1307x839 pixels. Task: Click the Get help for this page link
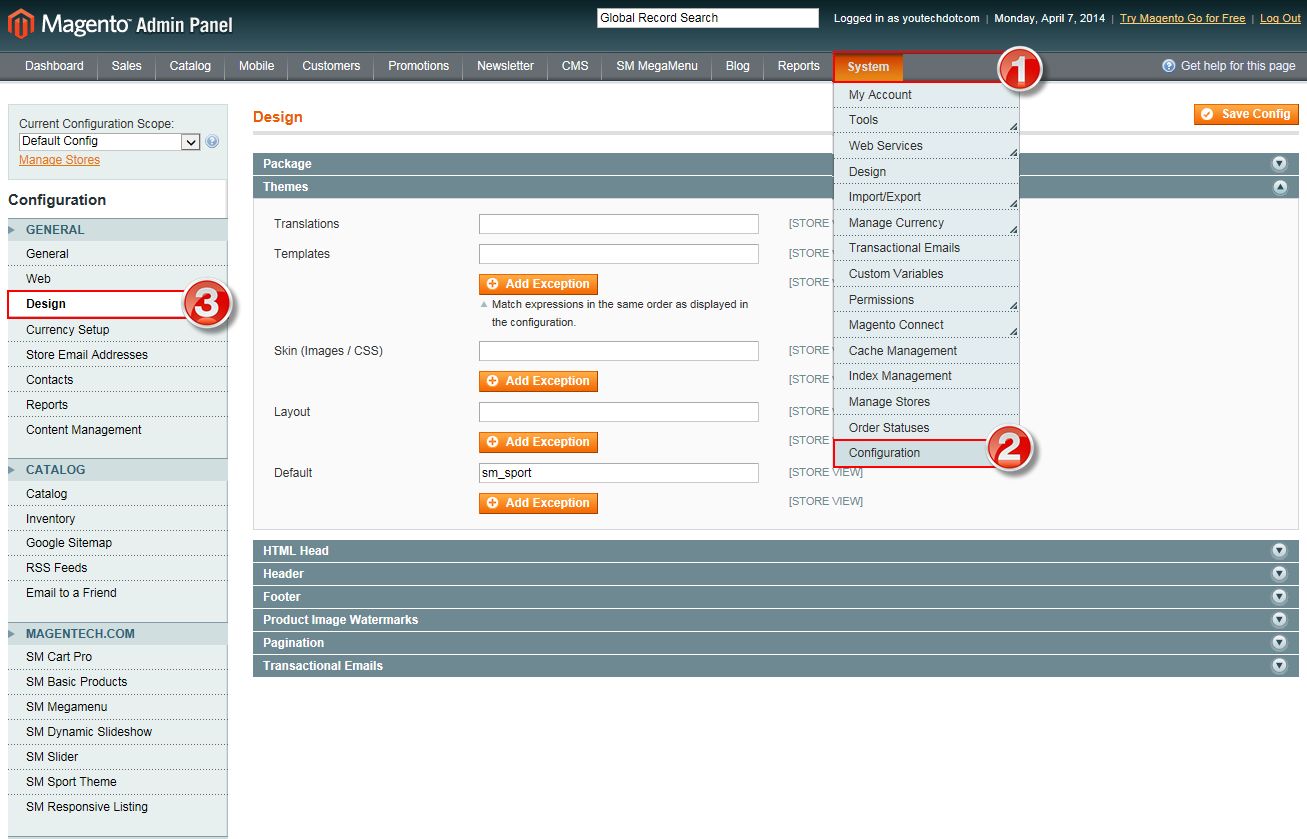click(1238, 66)
